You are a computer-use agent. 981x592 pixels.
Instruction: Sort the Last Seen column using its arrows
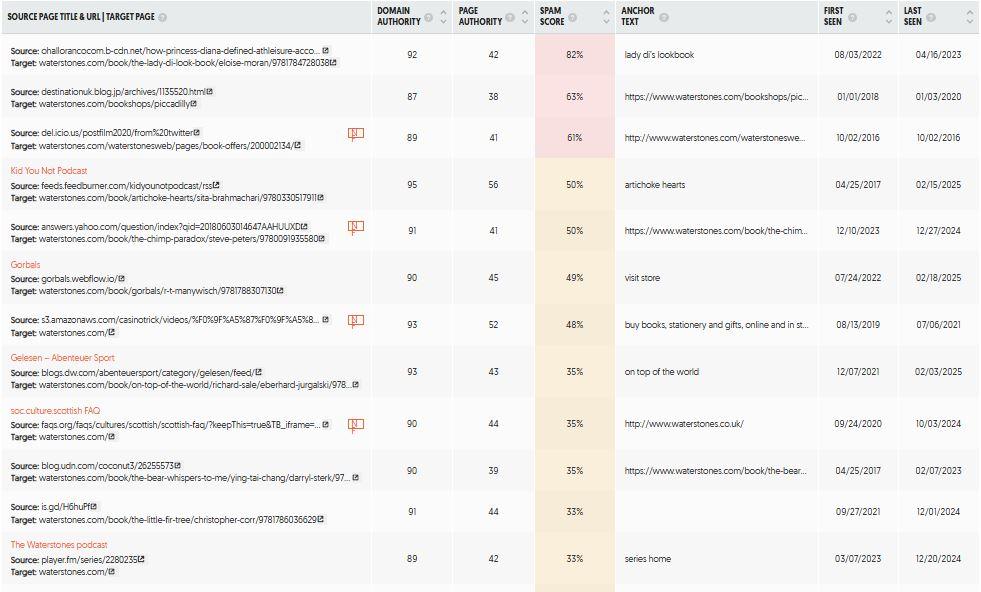pyautogui.click(x=970, y=17)
